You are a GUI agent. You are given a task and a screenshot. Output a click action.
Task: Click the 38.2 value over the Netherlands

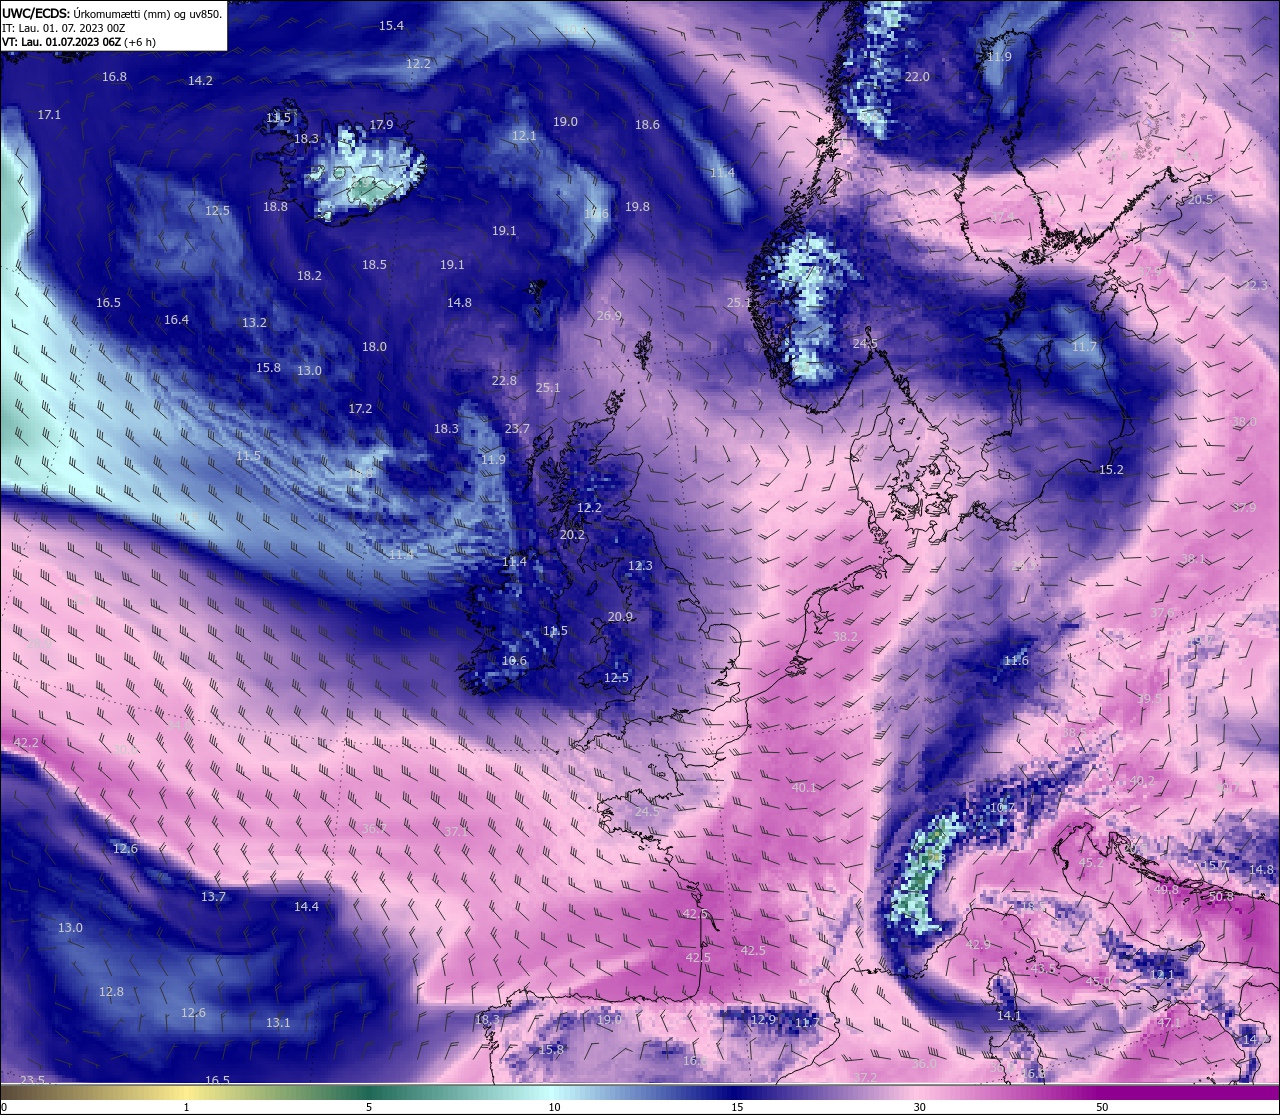845,637
